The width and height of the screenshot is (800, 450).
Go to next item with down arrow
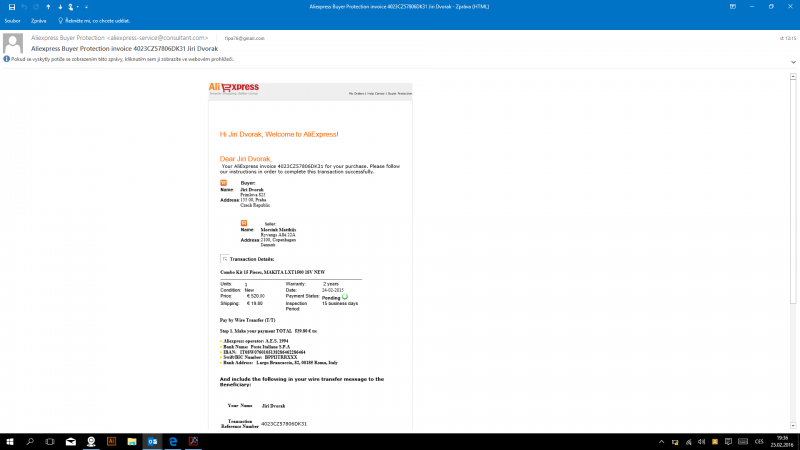tap(59, 6)
